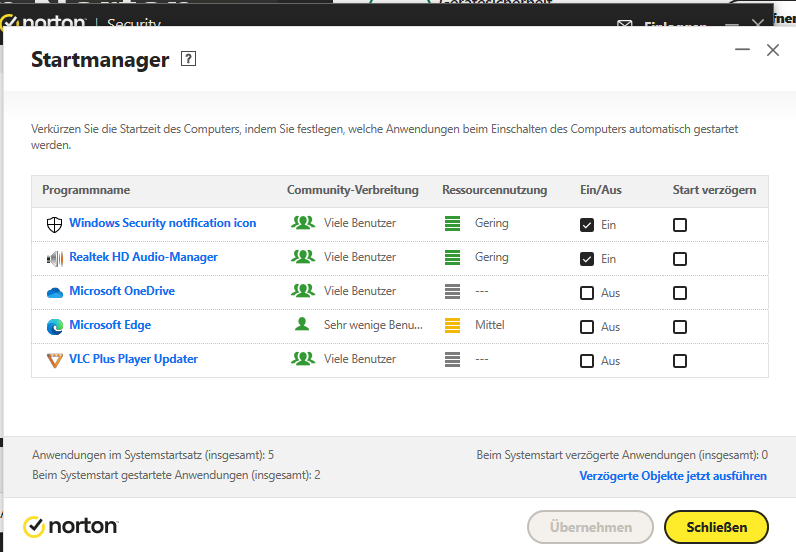Screen dimensions: 796x552
Task: Click Verzögerte Objekte jetzt ausführen link
Action: click(x=673, y=476)
